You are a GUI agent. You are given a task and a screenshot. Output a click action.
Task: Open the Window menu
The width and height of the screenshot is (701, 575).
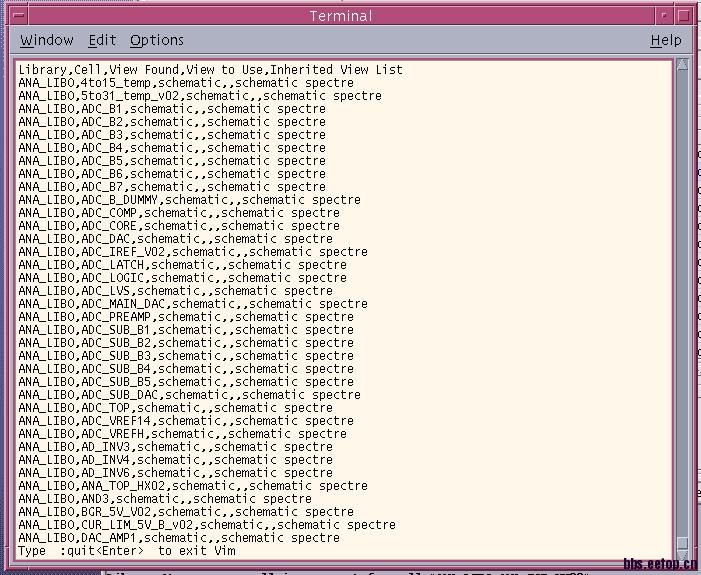[46, 40]
